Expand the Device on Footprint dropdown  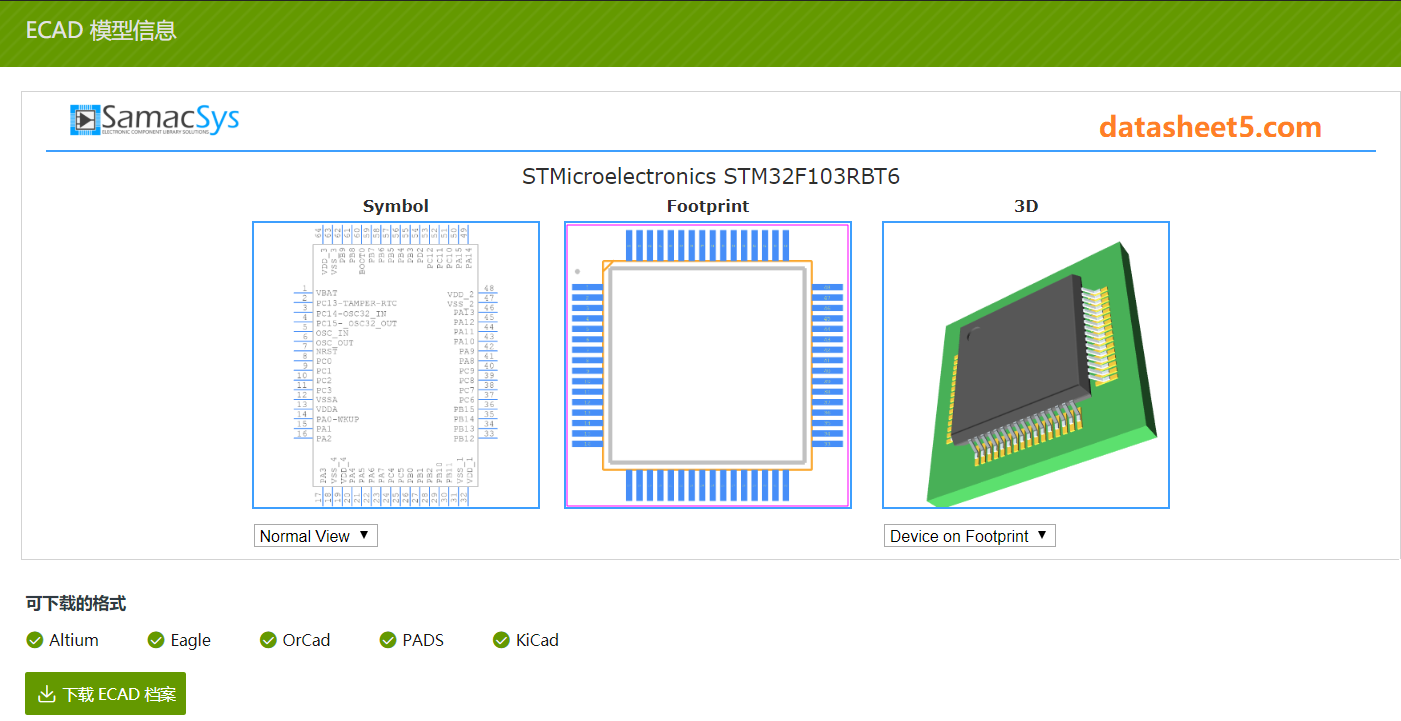[970, 536]
